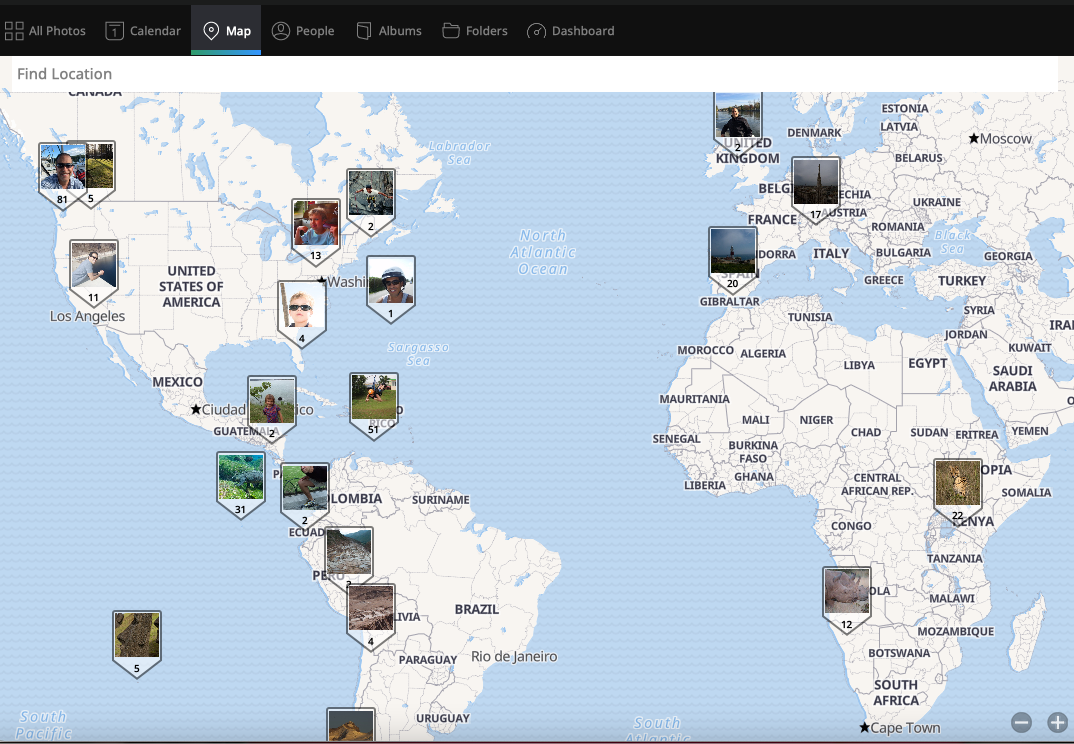Image resolution: width=1074 pixels, height=744 pixels.
Task: Show the Dashboard view
Action: click(571, 31)
